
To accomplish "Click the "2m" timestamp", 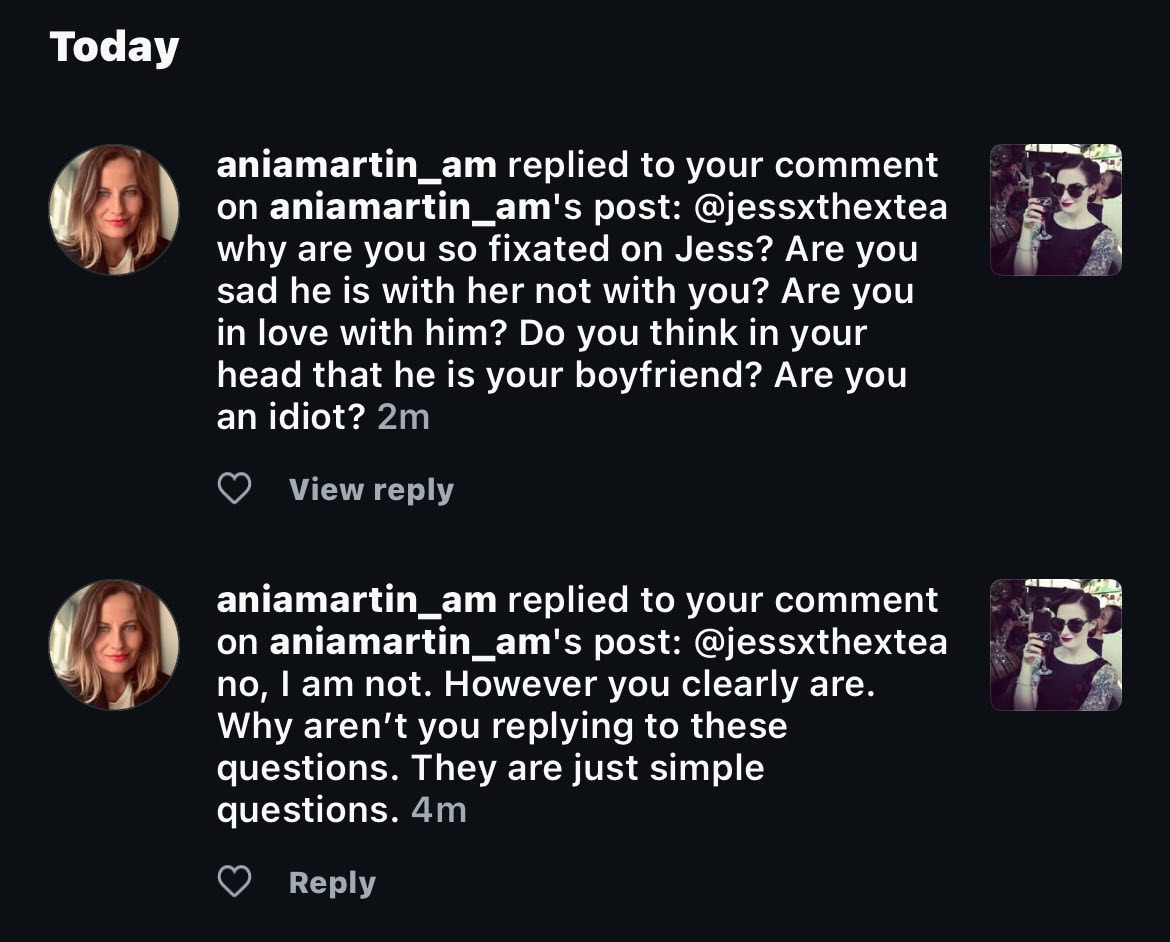I will (x=404, y=417).
